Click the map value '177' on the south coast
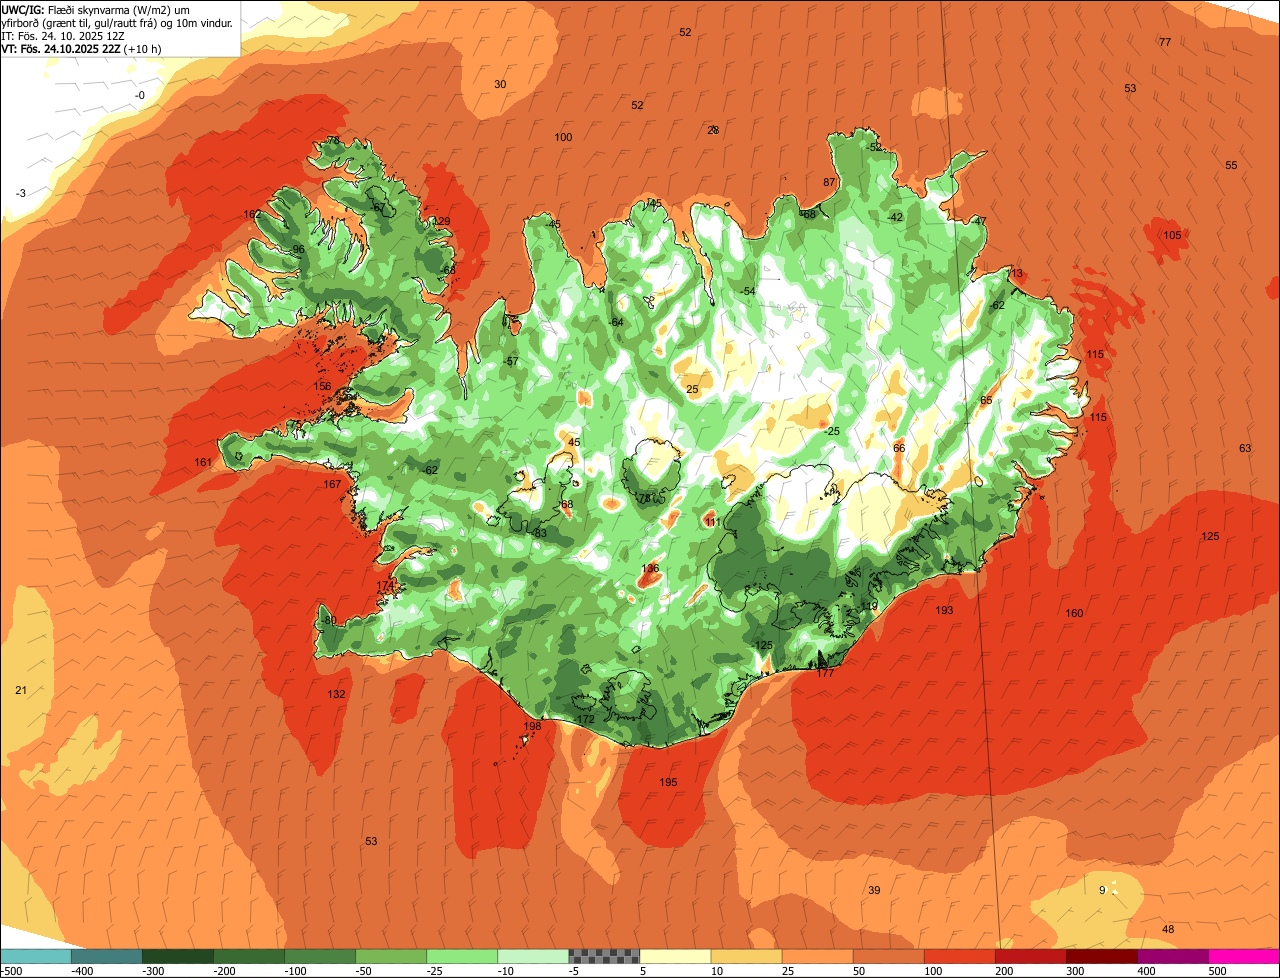 tap(825, 674)
